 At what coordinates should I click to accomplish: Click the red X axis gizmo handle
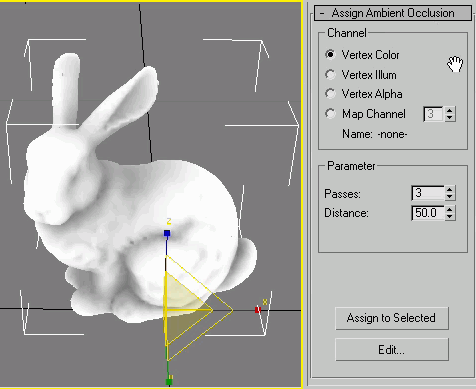pyautogui.click(x=257, y=310)
